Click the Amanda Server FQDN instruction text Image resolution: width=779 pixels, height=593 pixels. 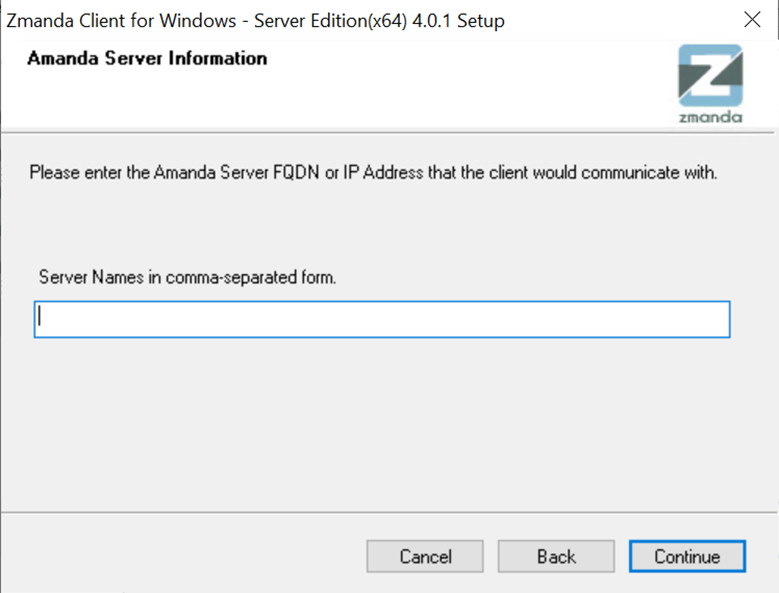tap(373, 172)
